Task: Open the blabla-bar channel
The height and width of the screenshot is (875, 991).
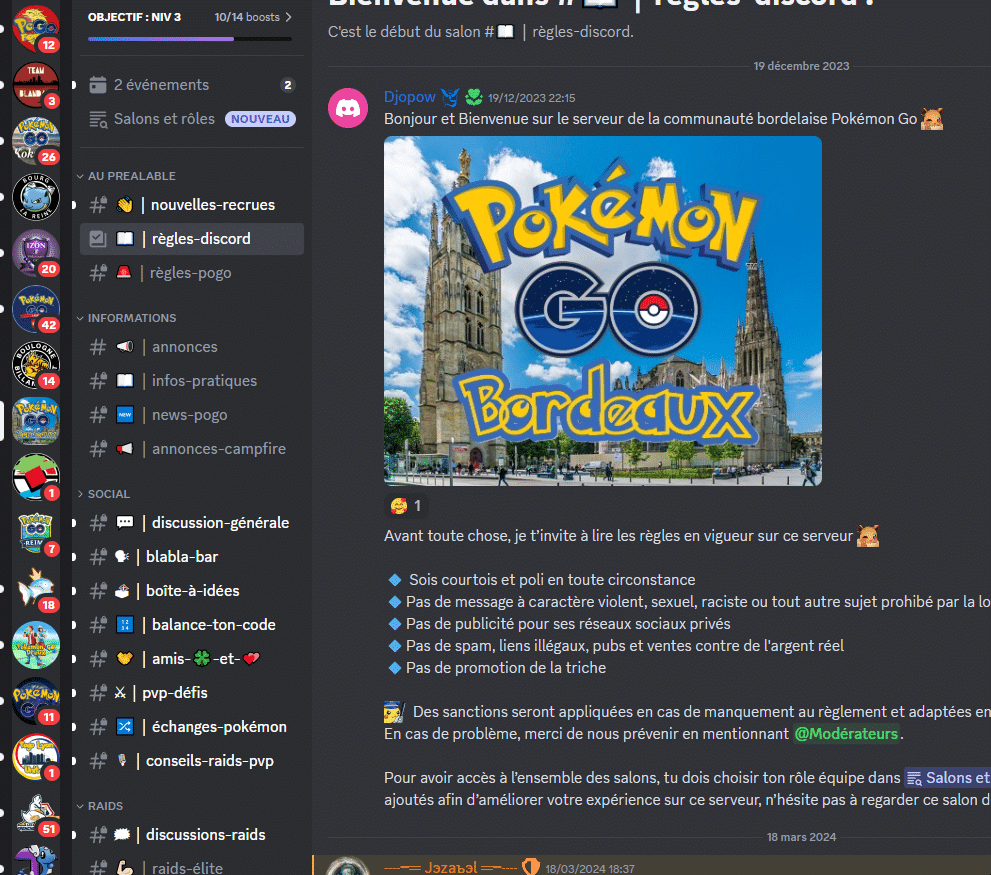Action: coord(192,557)
